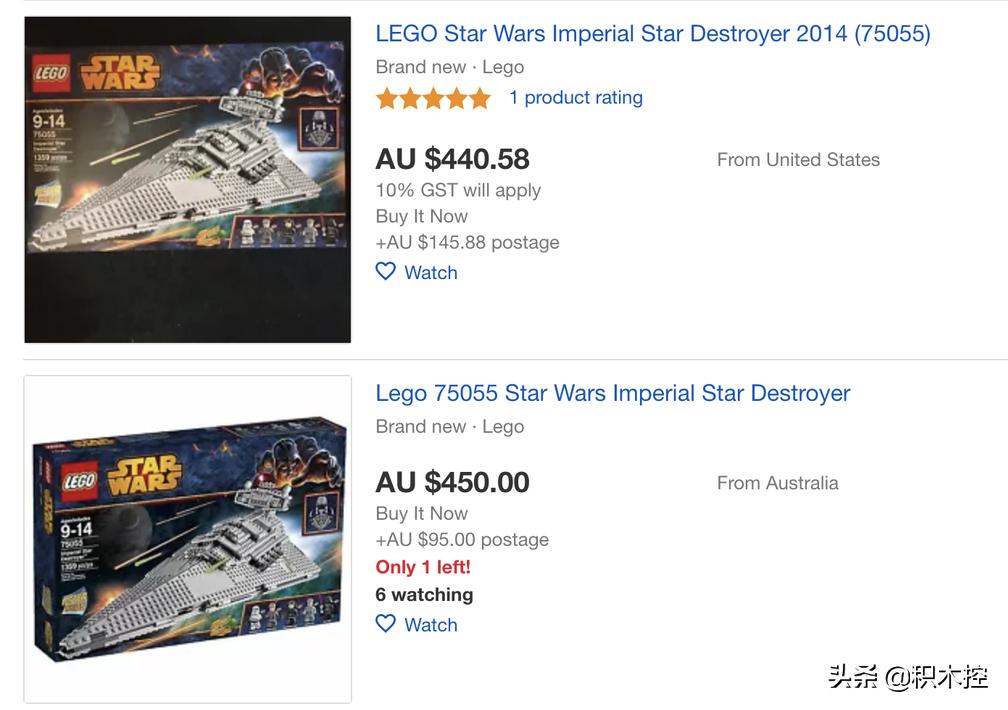Click the "6 watching" text
This screenshot has height=710, width=1008.
pyautogui.click(x=424, y=594)
